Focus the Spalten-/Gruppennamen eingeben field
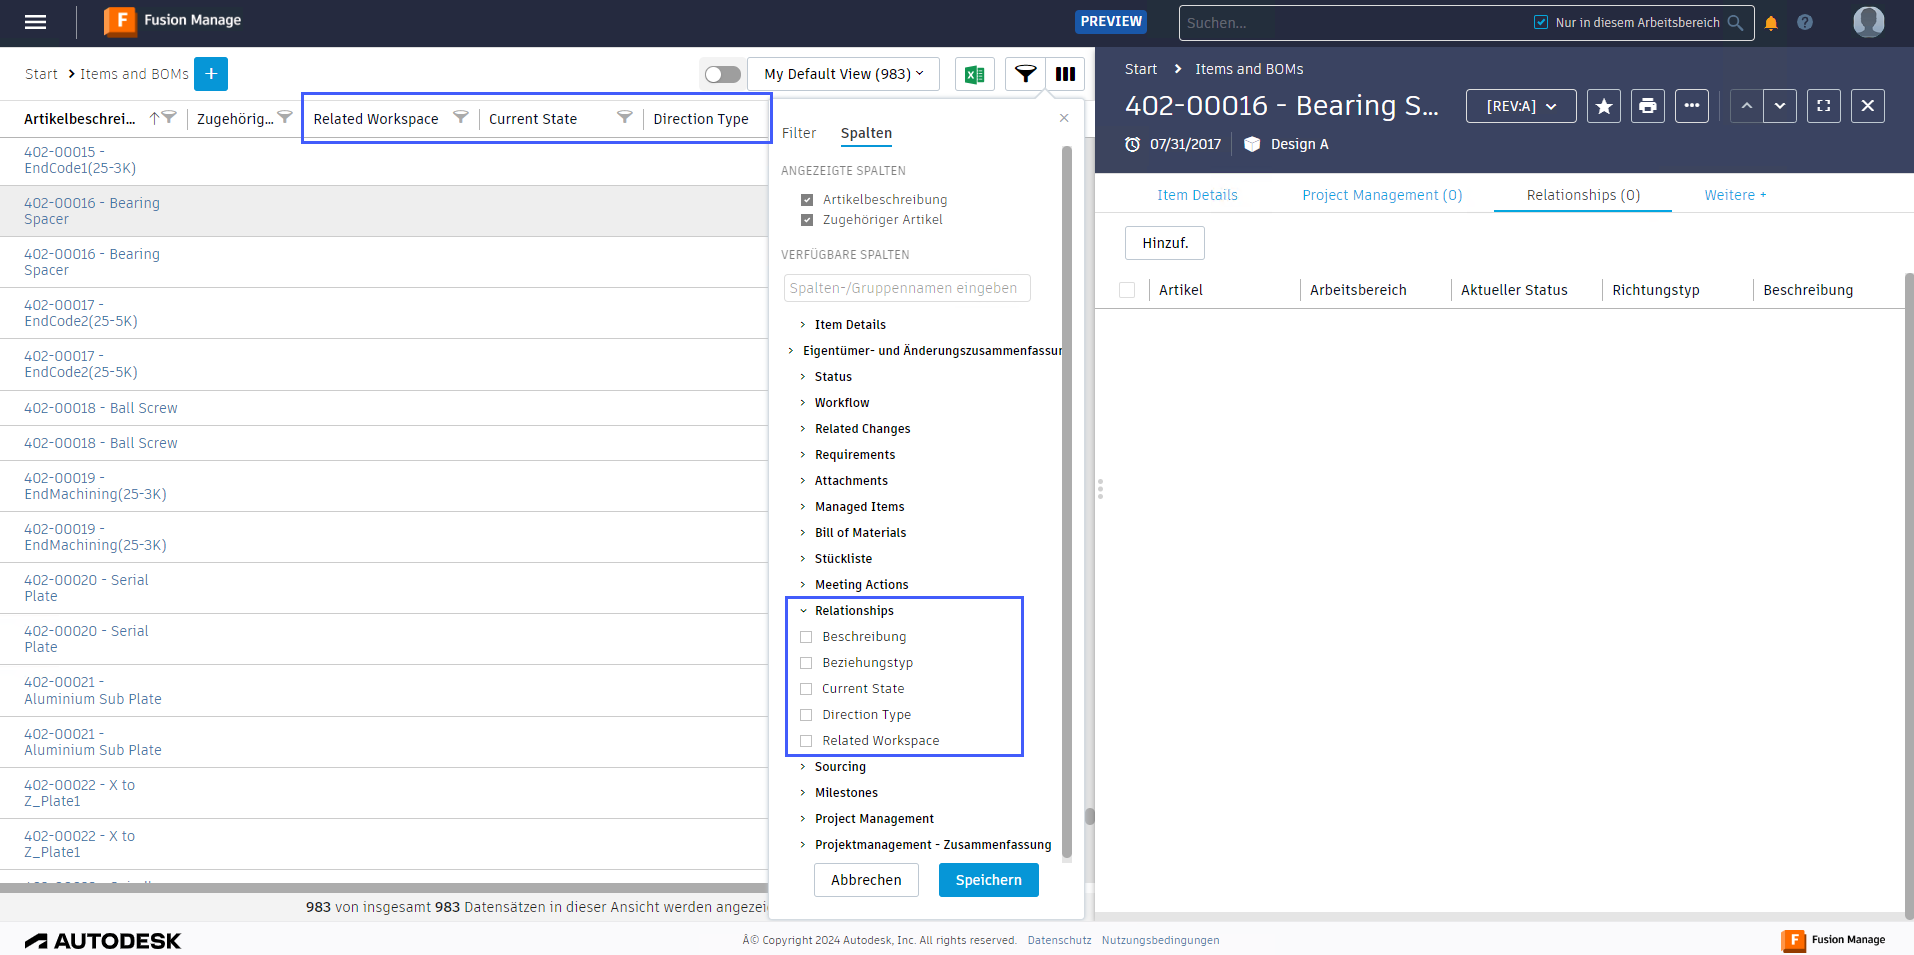Viewport: 1914px width, 955px height. pos(907,288)
